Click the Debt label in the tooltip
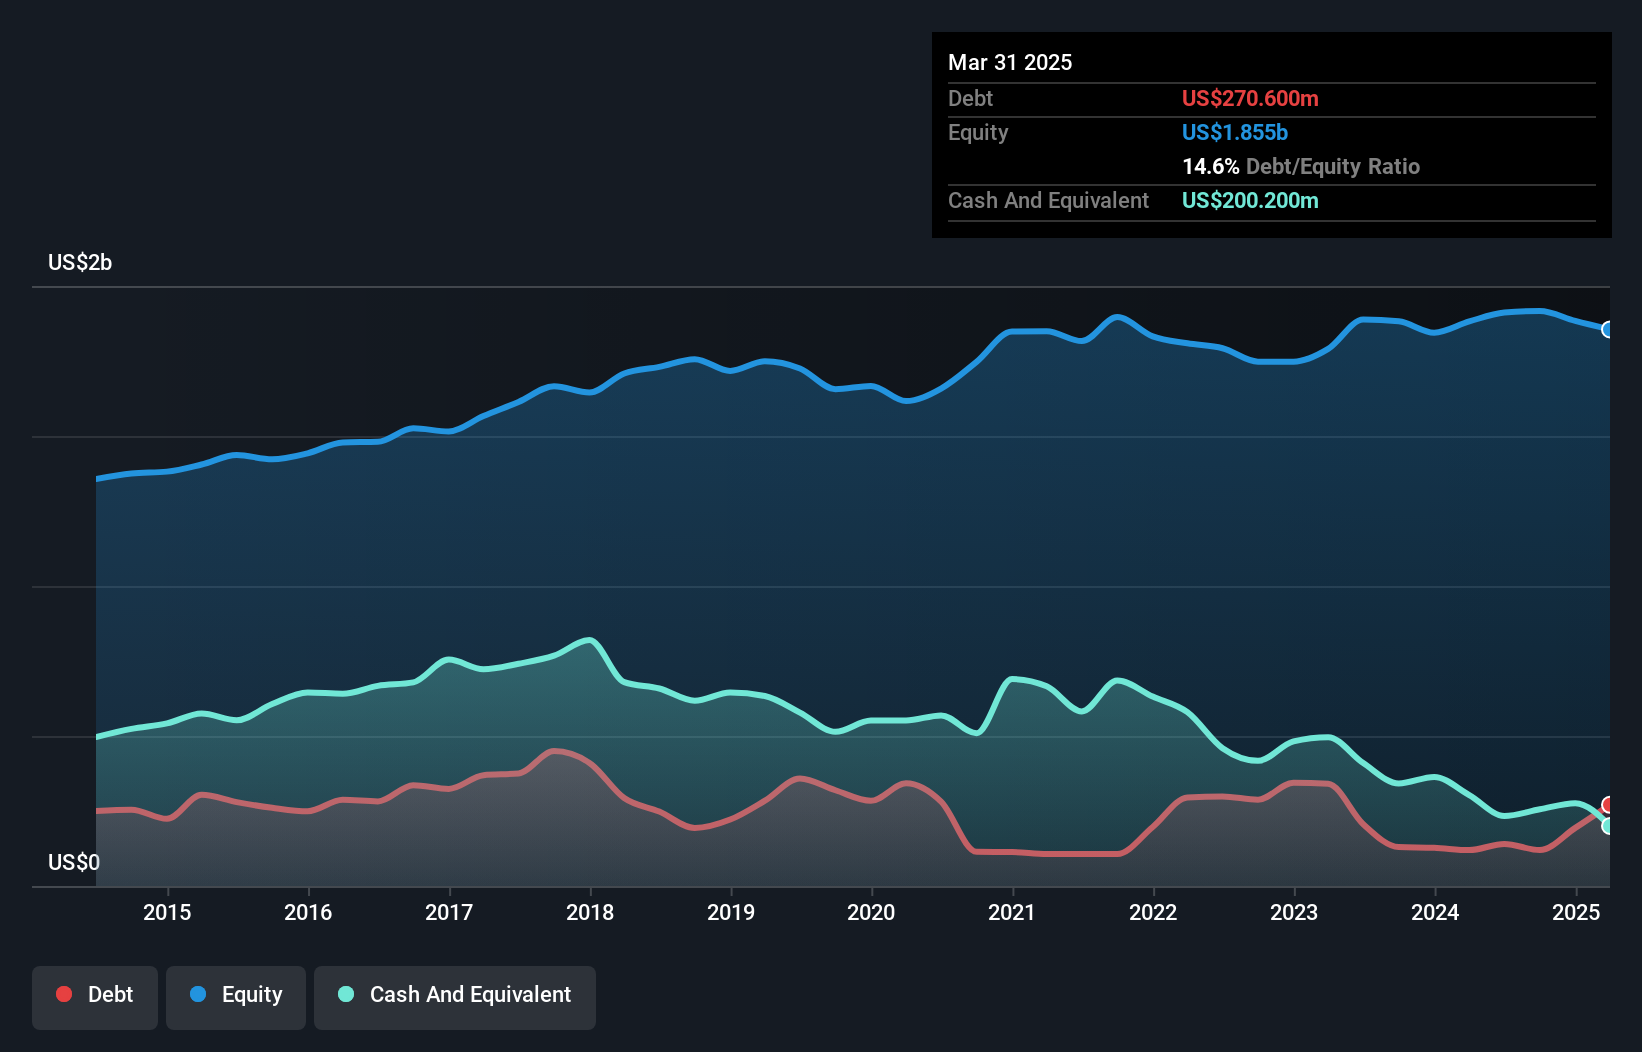 pyautogui.click(x=970, y=99)
